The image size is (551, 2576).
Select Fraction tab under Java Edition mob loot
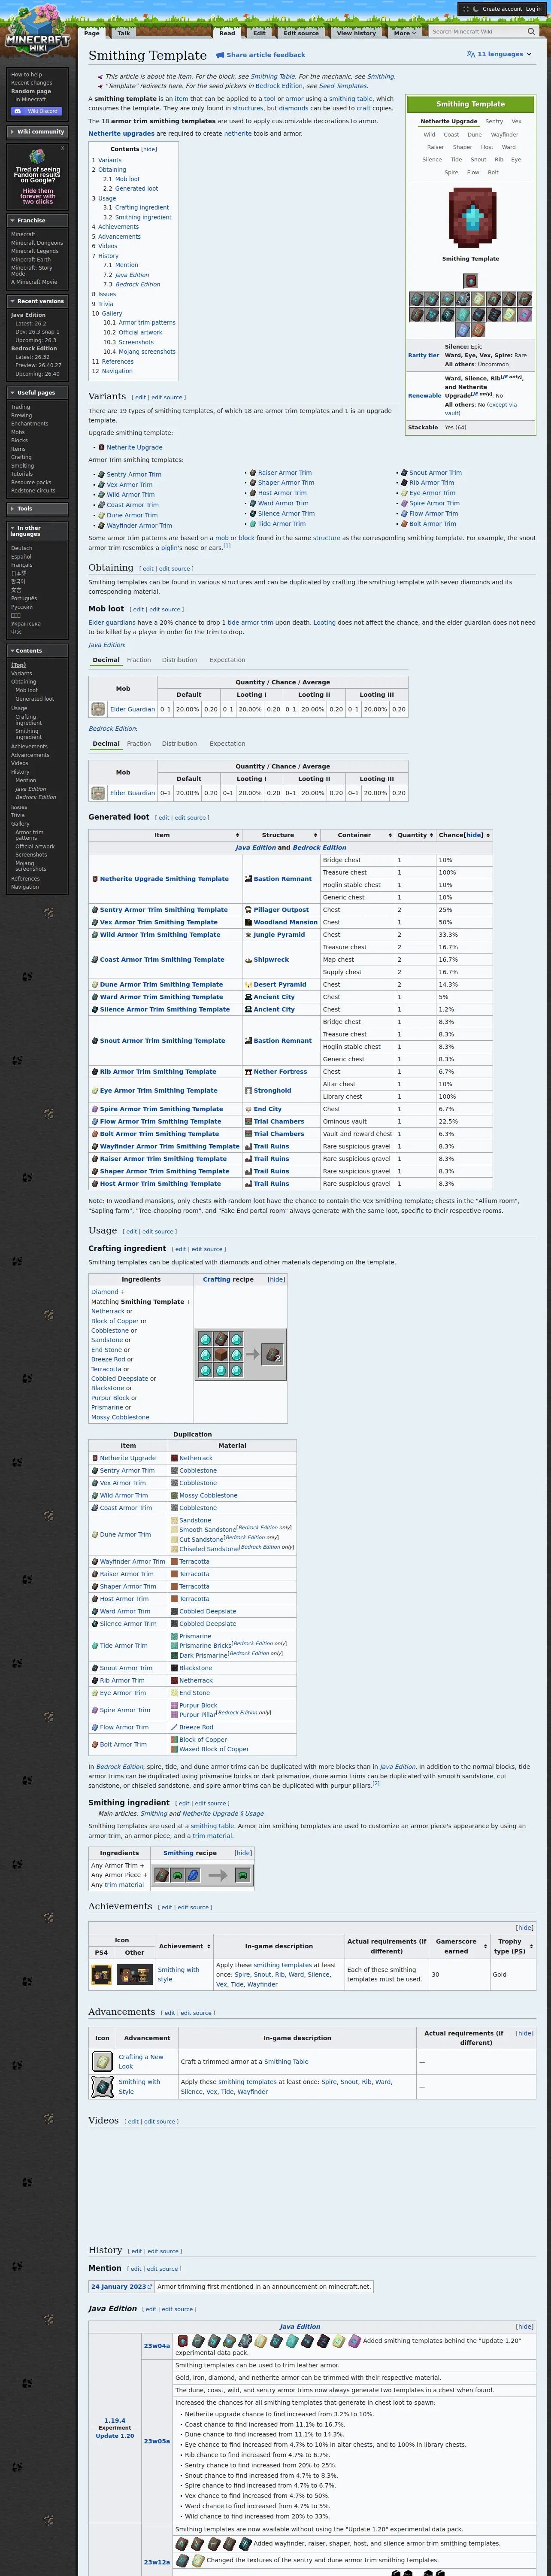[x=139, y=660]
